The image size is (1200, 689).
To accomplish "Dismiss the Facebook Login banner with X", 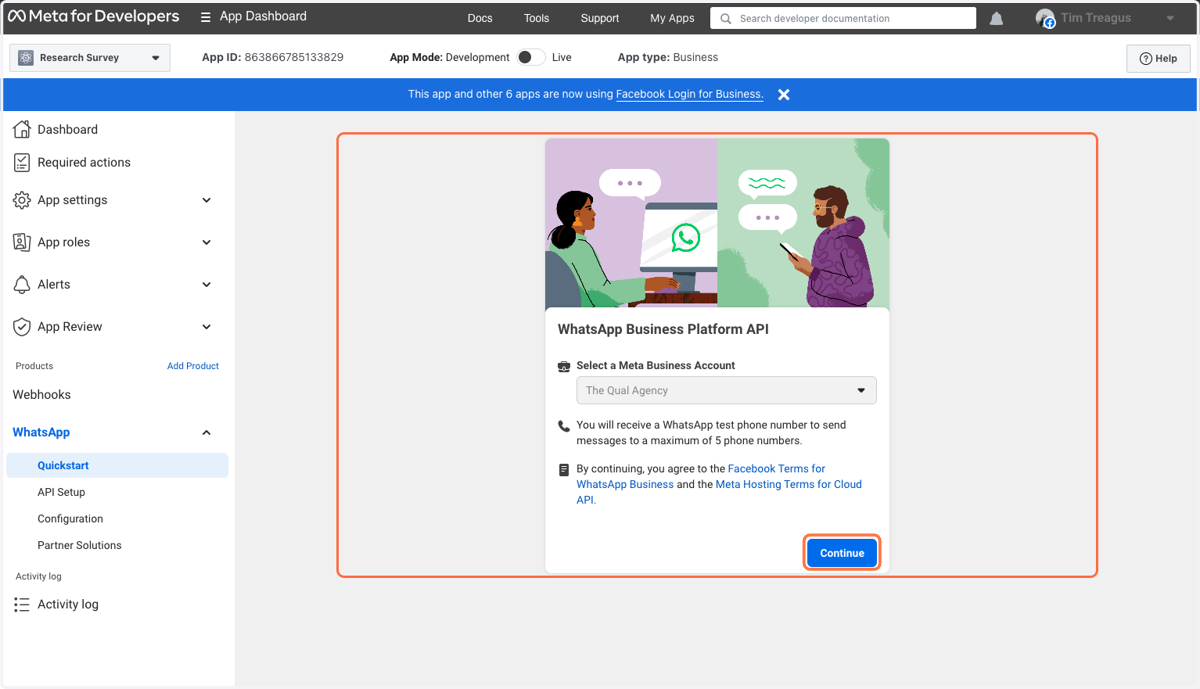I will pyautogui.click(x=784, y=94).
